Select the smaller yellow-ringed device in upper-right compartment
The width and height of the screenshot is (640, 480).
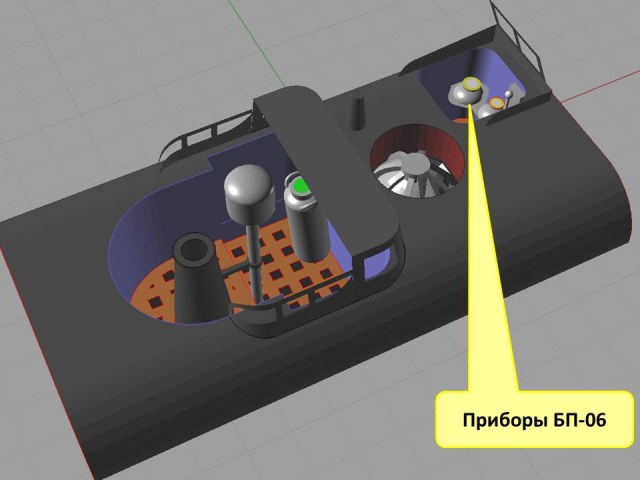tap(495, 104)
